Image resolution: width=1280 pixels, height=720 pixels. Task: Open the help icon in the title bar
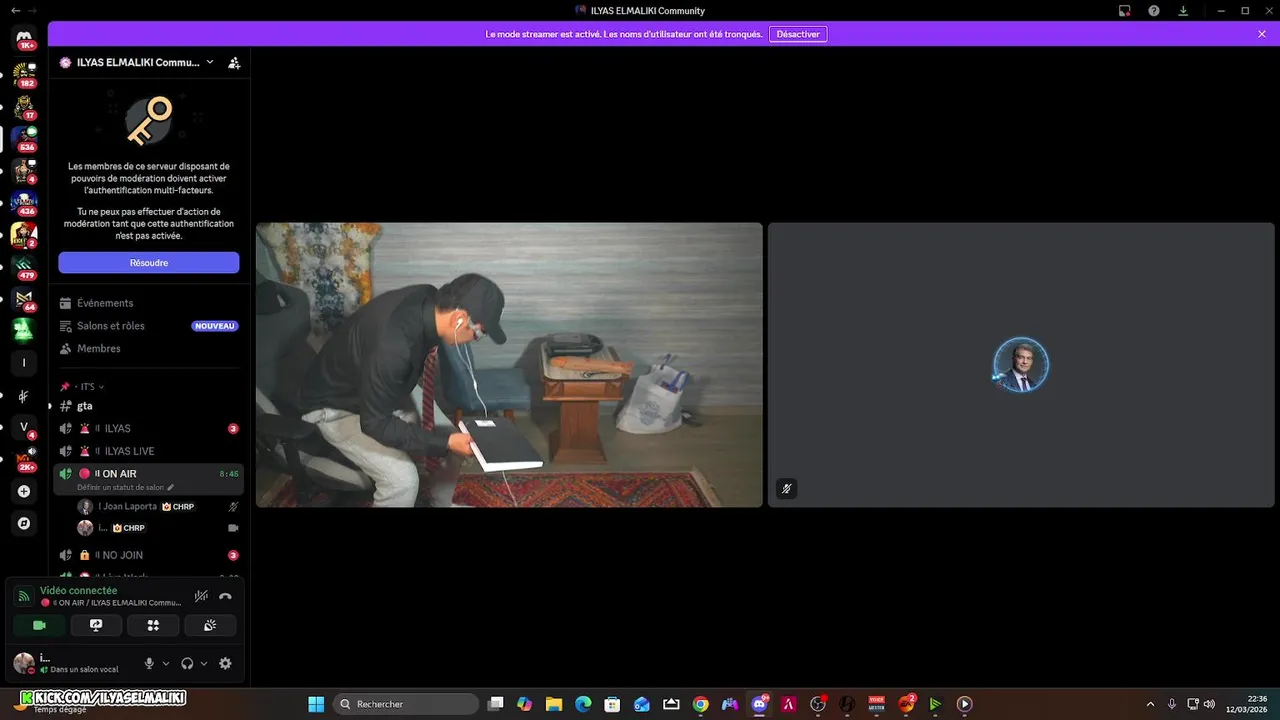click(x=1154, y=10)
